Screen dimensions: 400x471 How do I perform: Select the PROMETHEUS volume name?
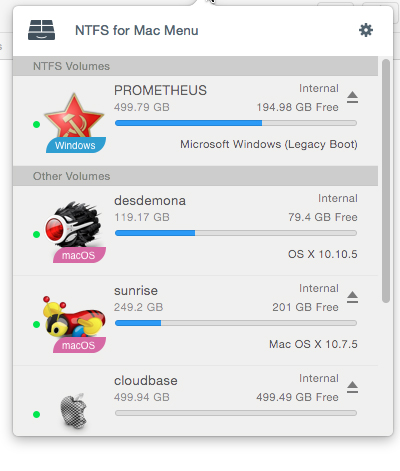(x=160, y=90)
